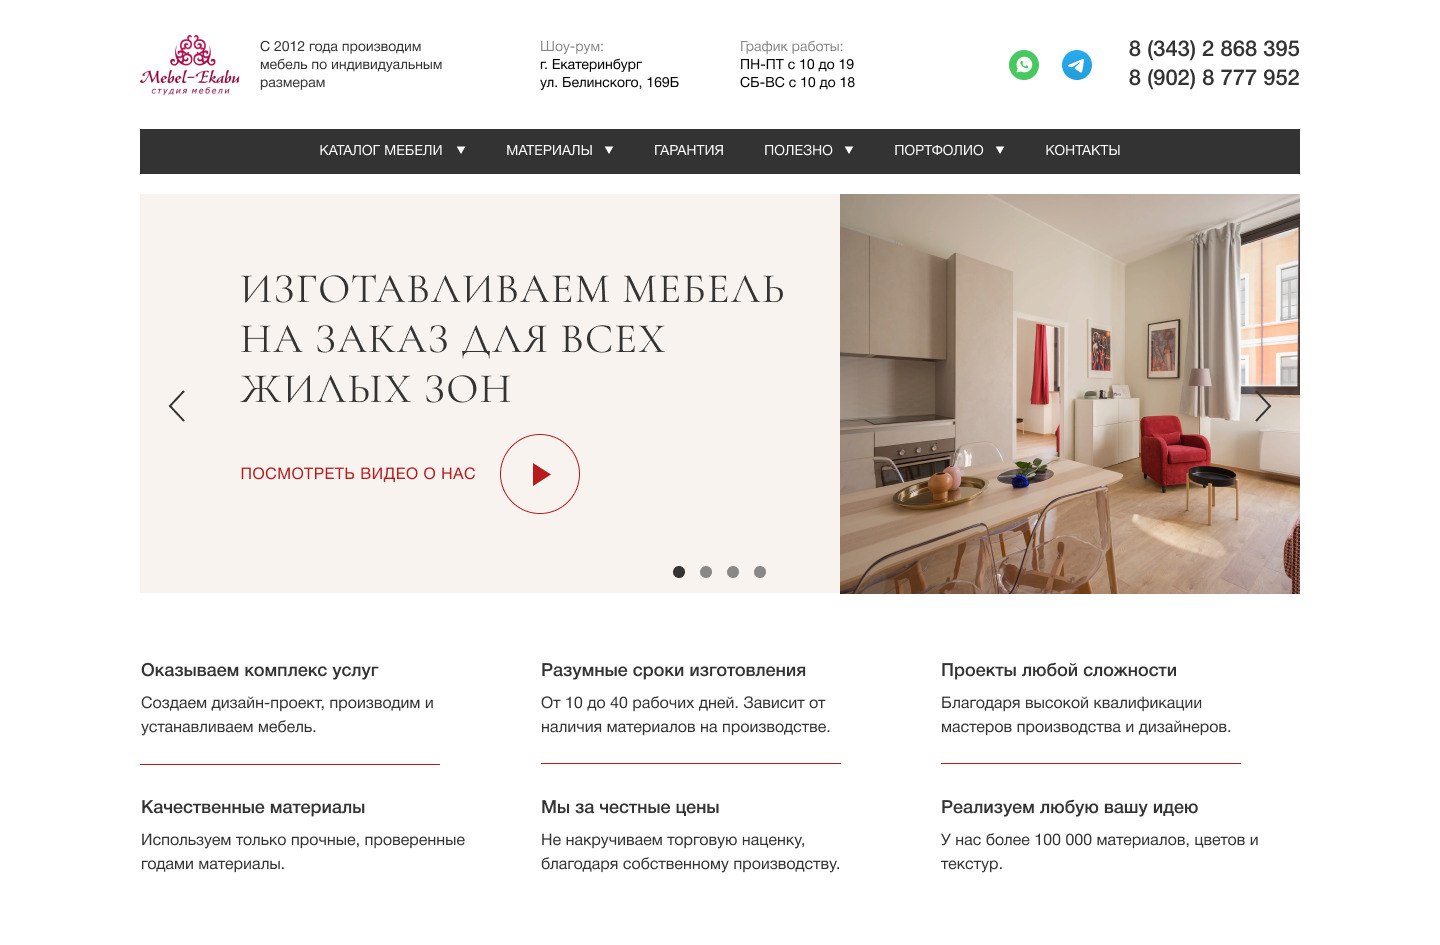The image size is (1440, 945).
Task: Click the С 2012 года производим tagline
Action: click(x=351, y=64)
